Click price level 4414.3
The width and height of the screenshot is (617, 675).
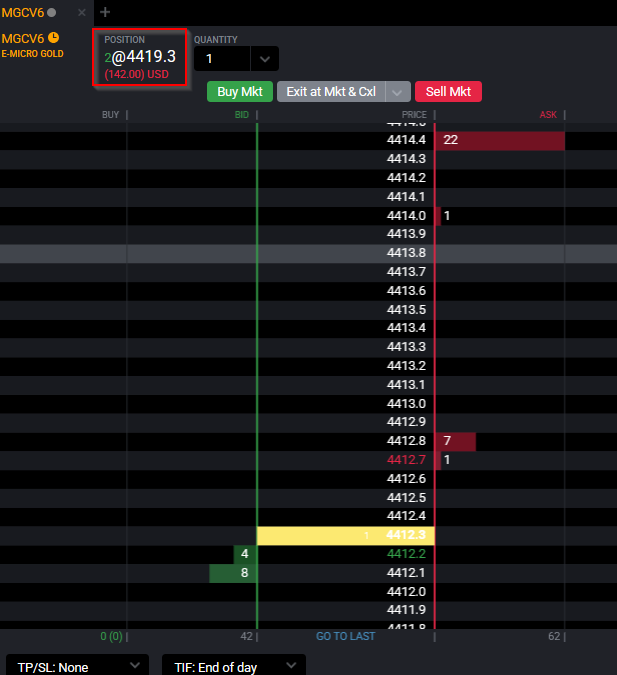pyautogui.click(x=406, y=159)
